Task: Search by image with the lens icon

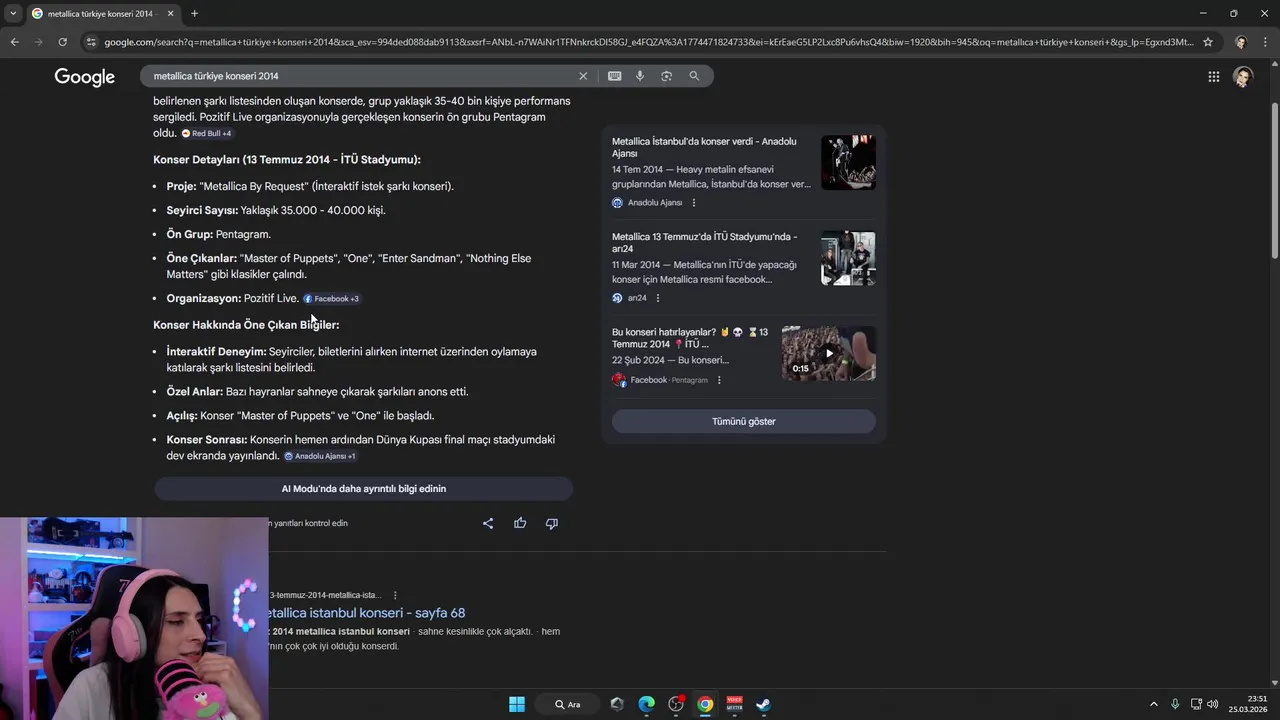Action: (666, 76)
